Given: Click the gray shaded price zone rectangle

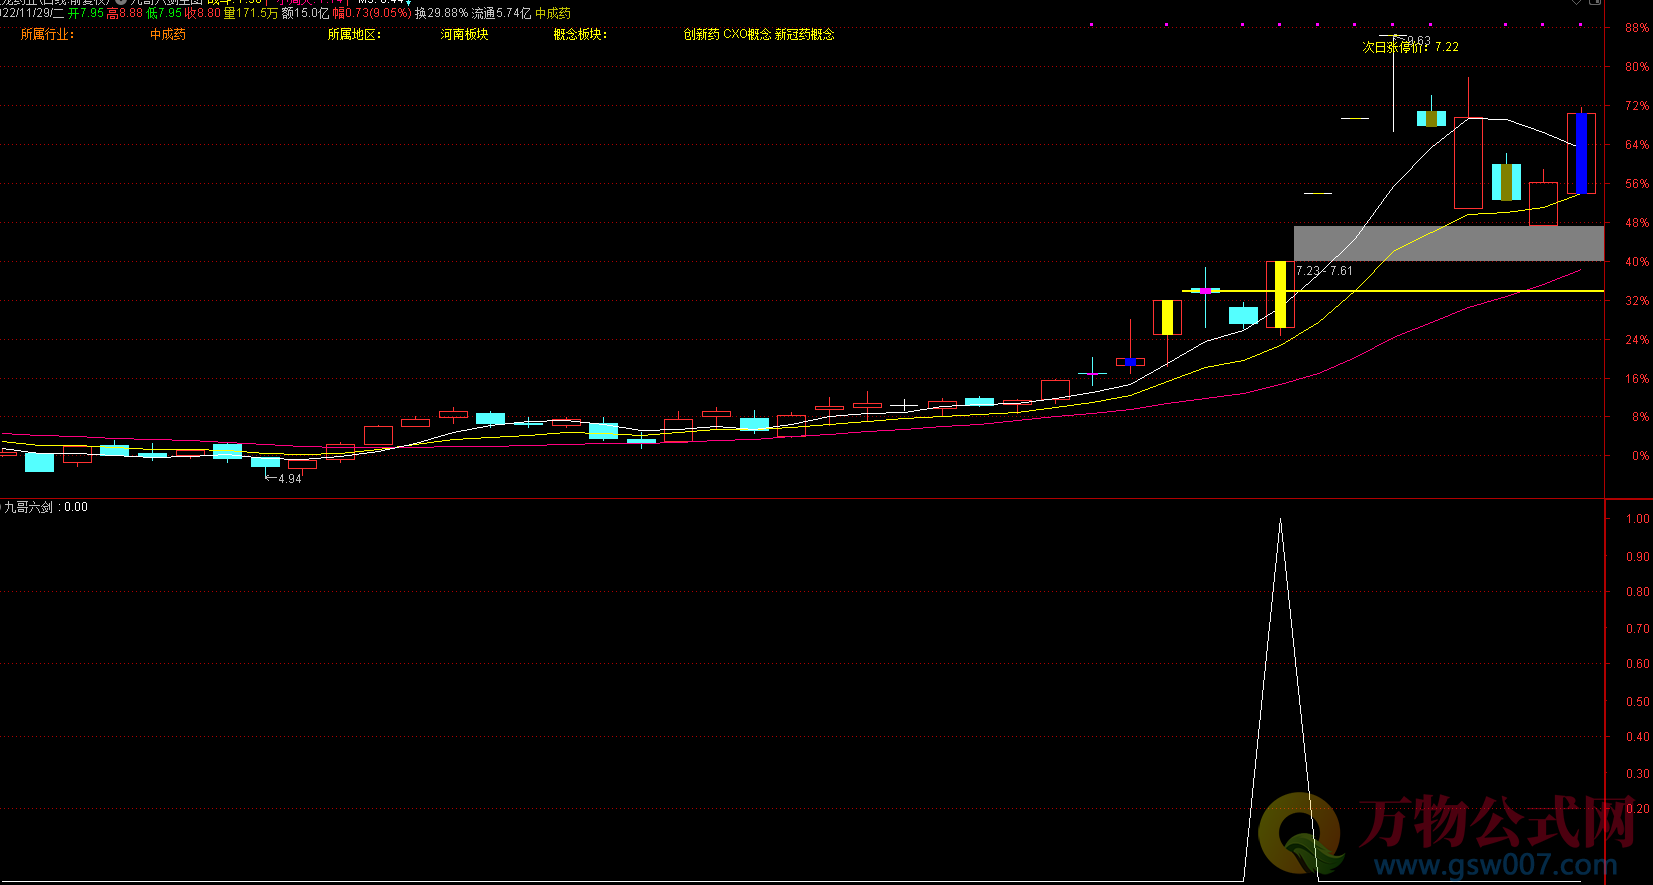Looking at the screenshot, I should click(1448, 243).
